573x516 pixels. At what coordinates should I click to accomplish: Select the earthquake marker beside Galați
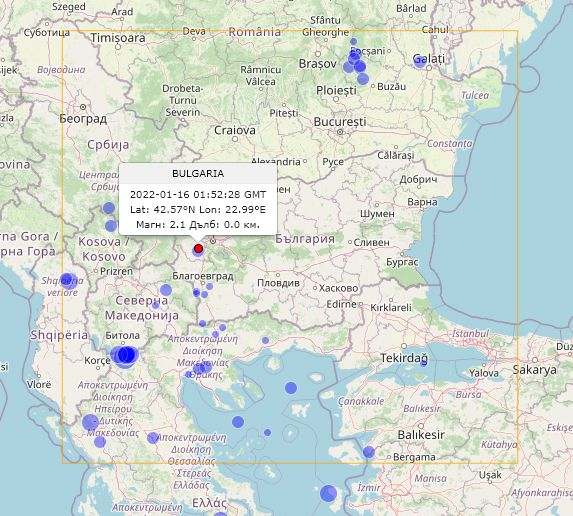tap(420, 61)
